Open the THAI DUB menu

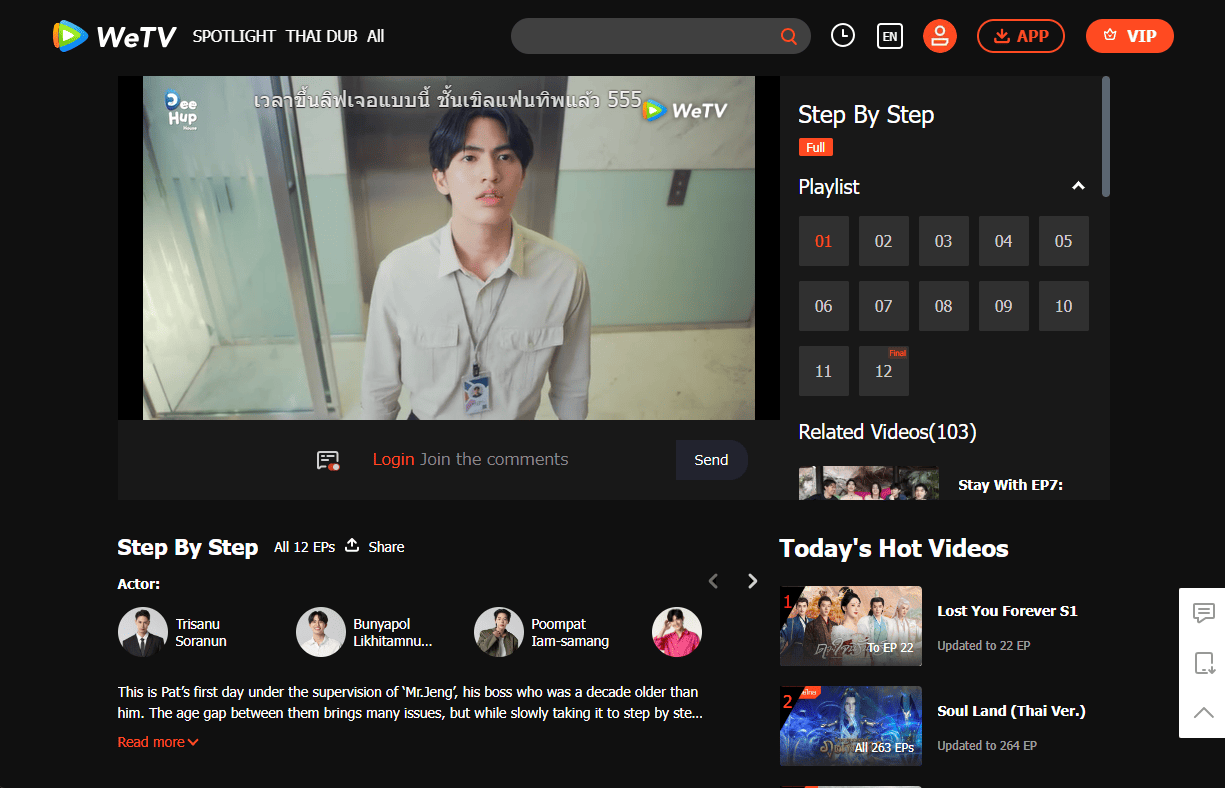(x=321, y=36)
